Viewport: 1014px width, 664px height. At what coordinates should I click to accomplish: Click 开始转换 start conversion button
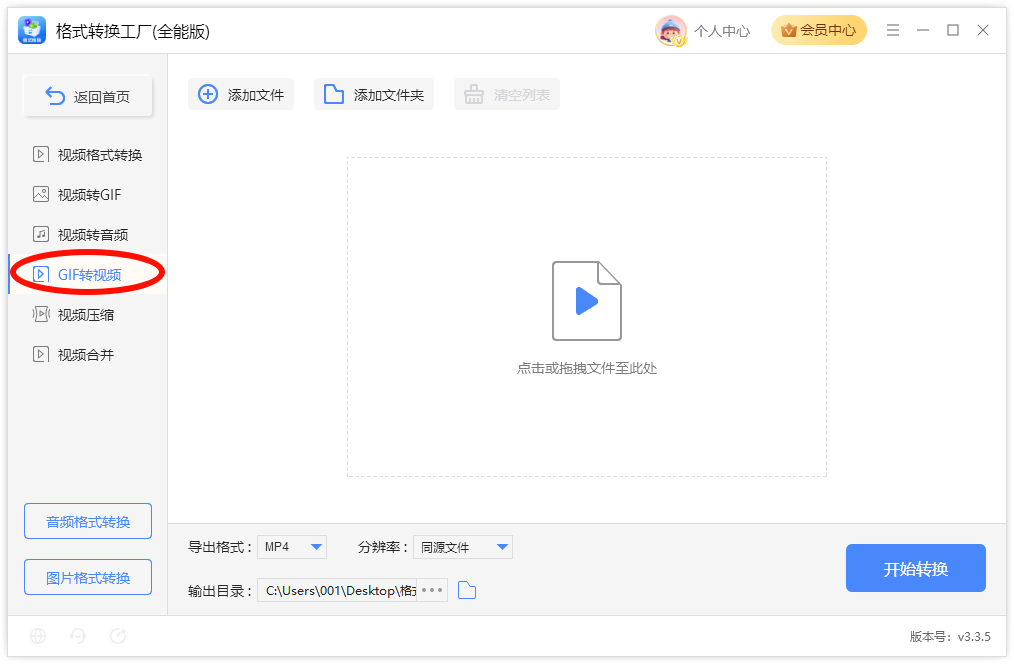[x=916, y=568]
